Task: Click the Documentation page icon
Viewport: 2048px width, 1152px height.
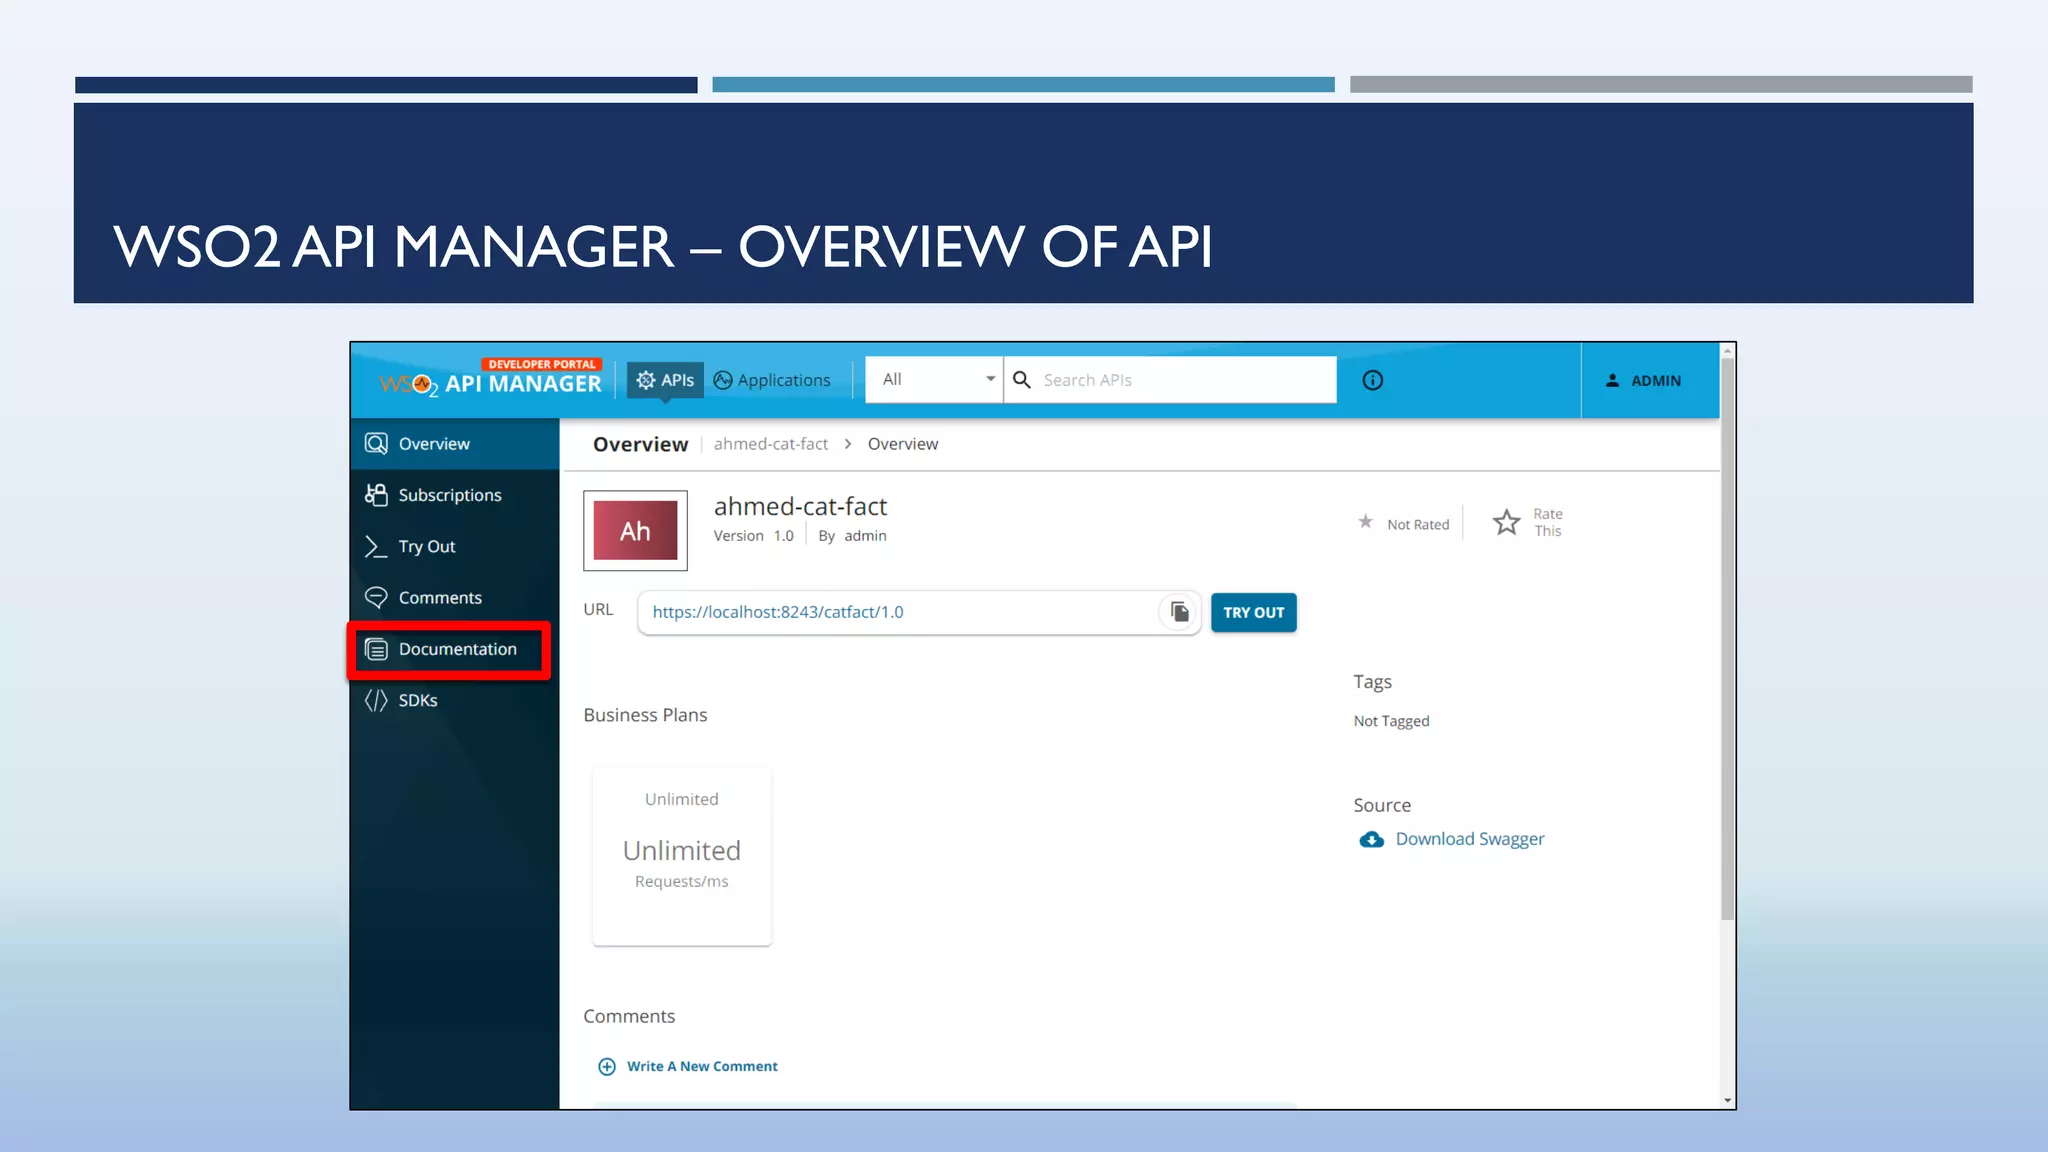Action: tap(376, 649)
